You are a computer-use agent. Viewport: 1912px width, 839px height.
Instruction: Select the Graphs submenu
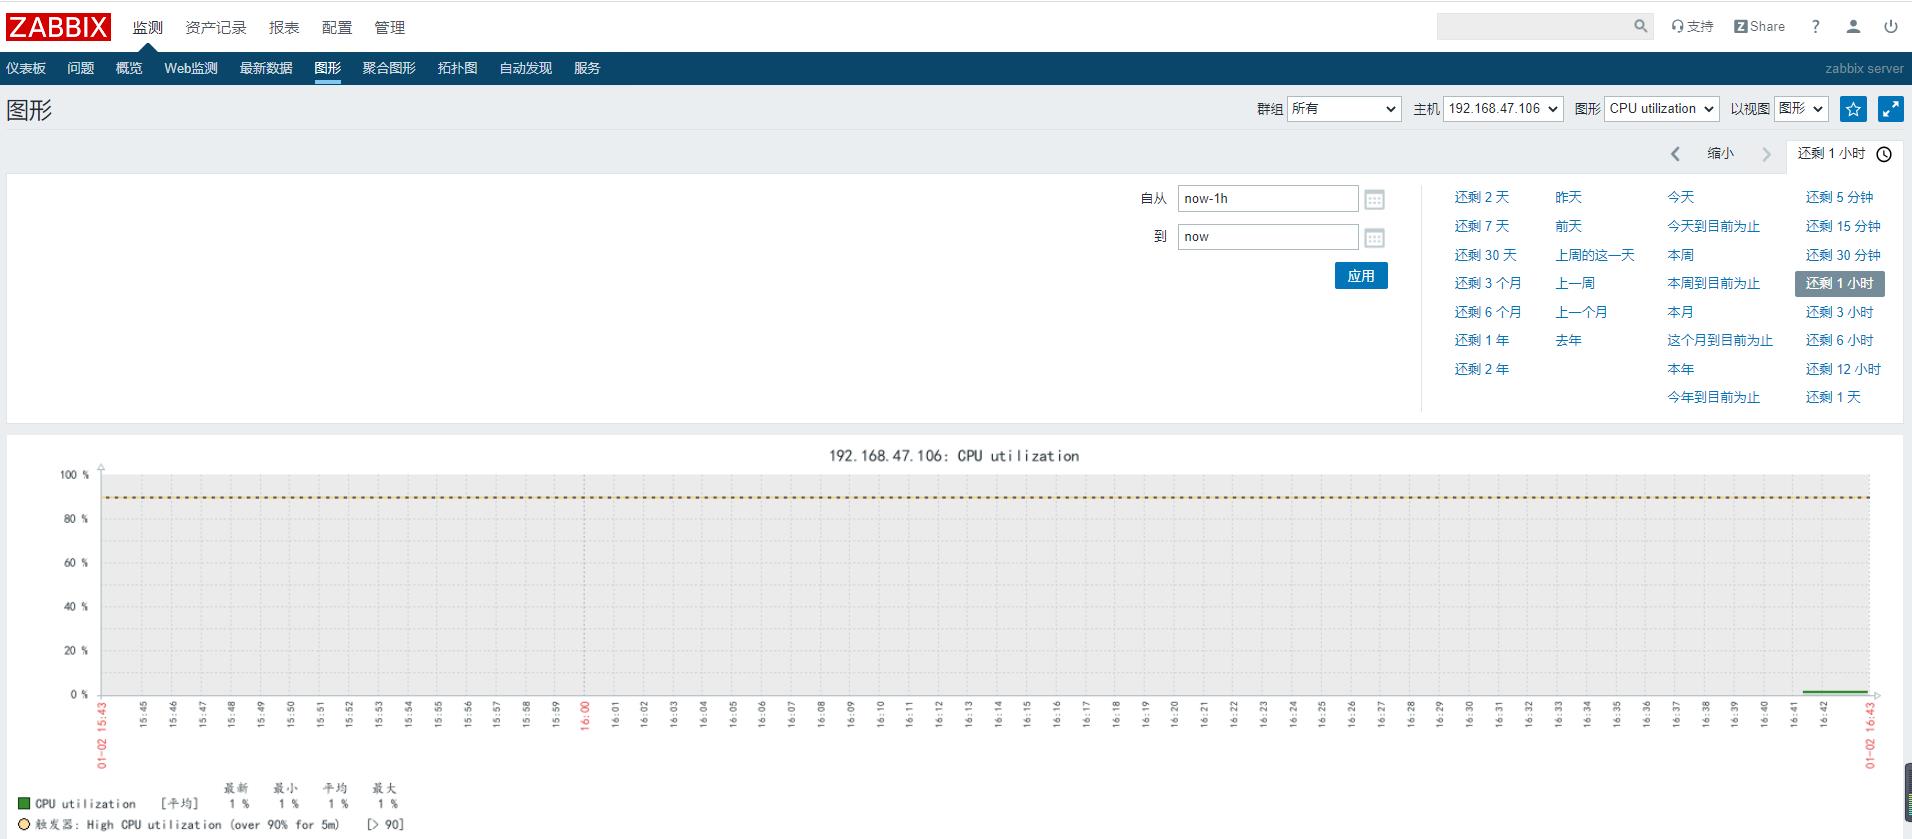click(327, 68)
